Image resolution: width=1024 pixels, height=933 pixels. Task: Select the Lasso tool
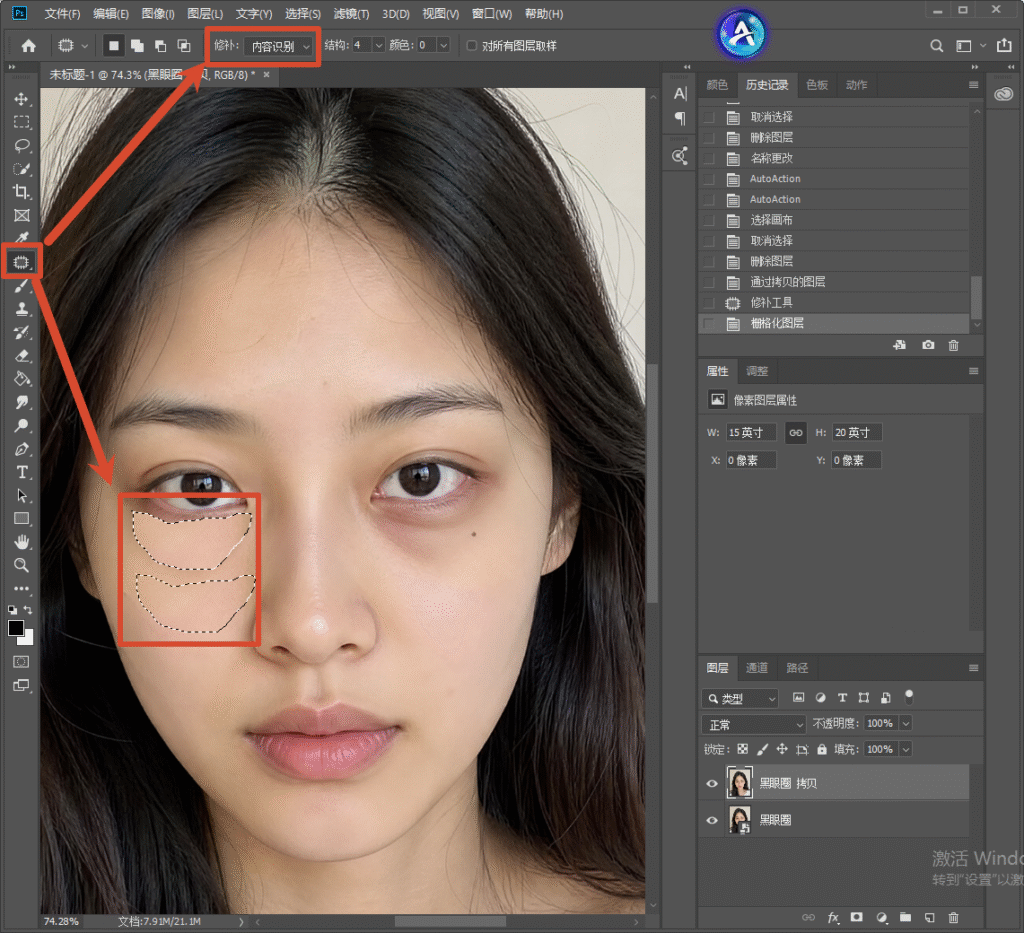click(22, 145)
